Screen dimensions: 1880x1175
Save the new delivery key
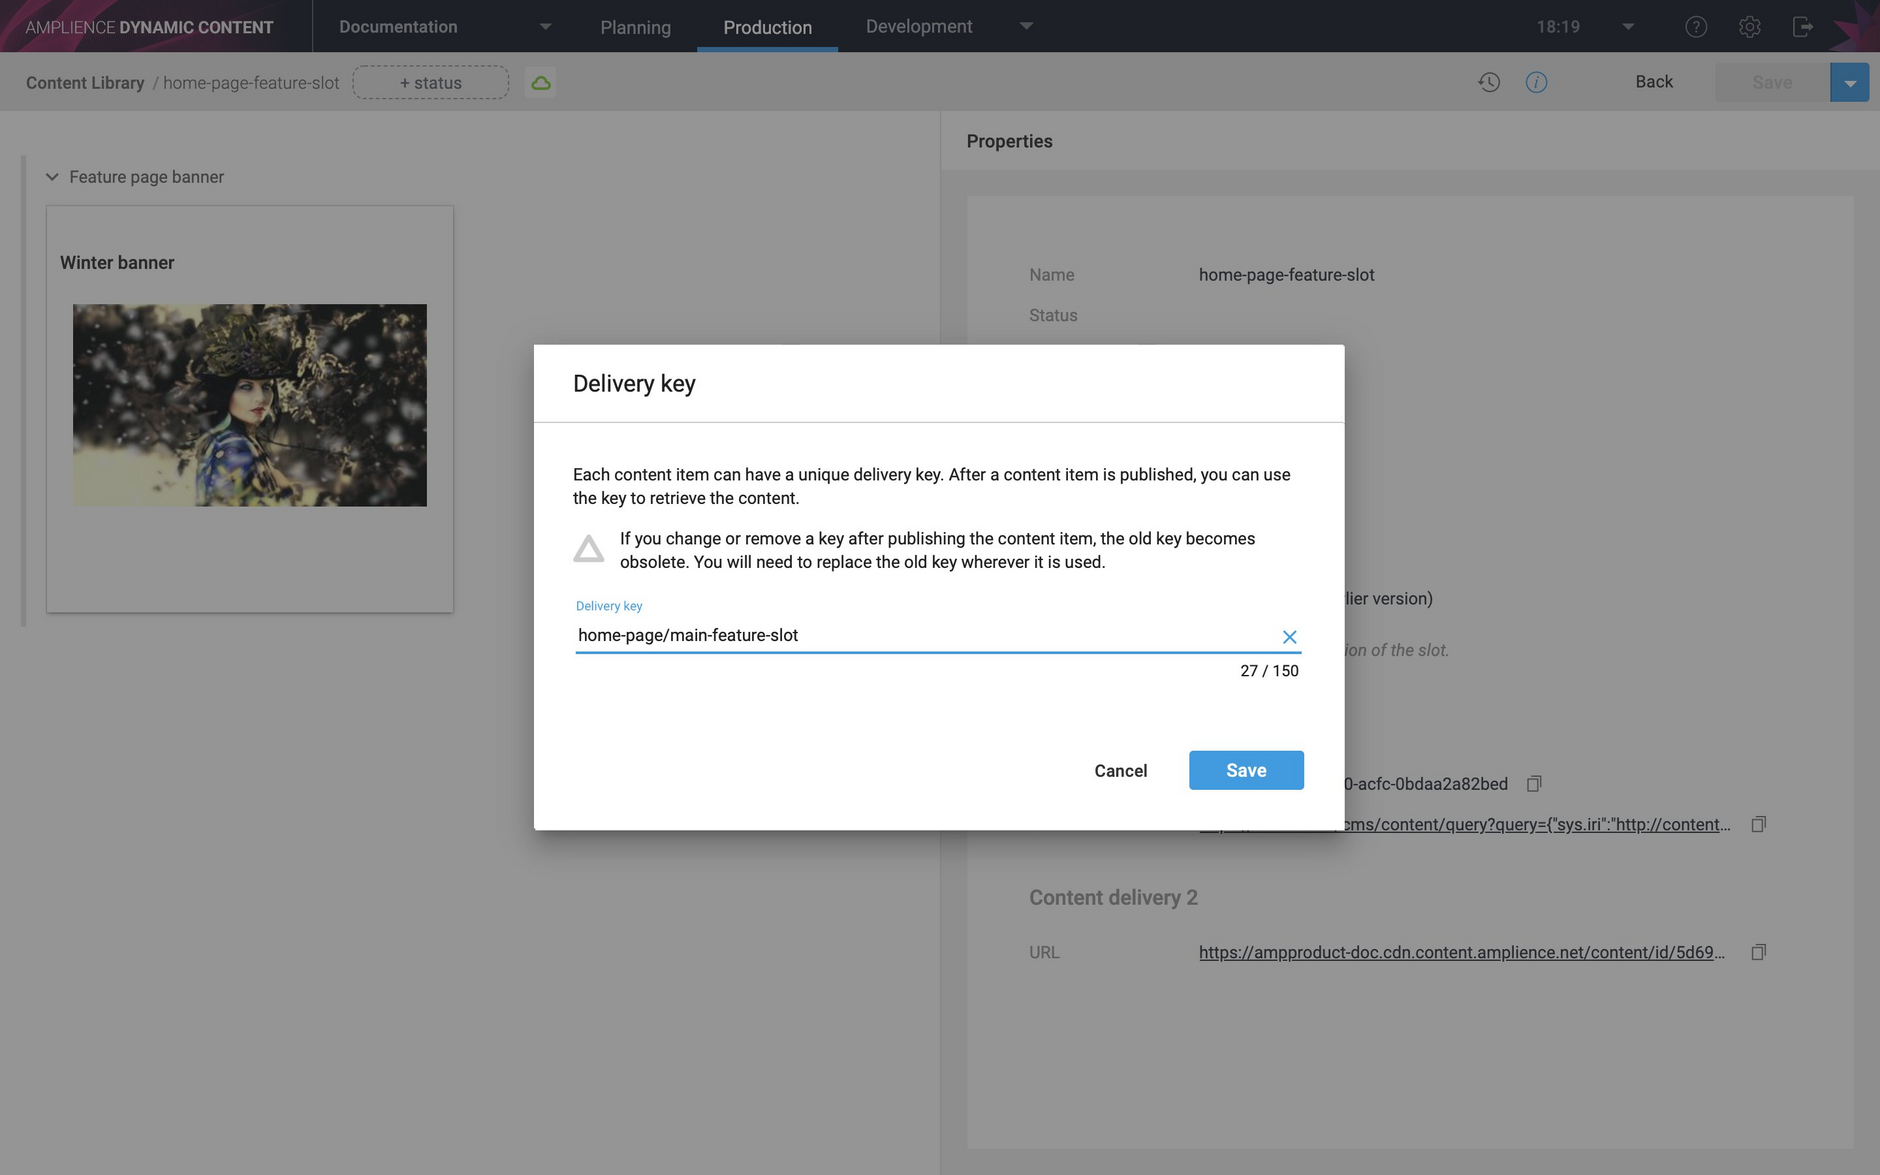(x=1246, y=770)
